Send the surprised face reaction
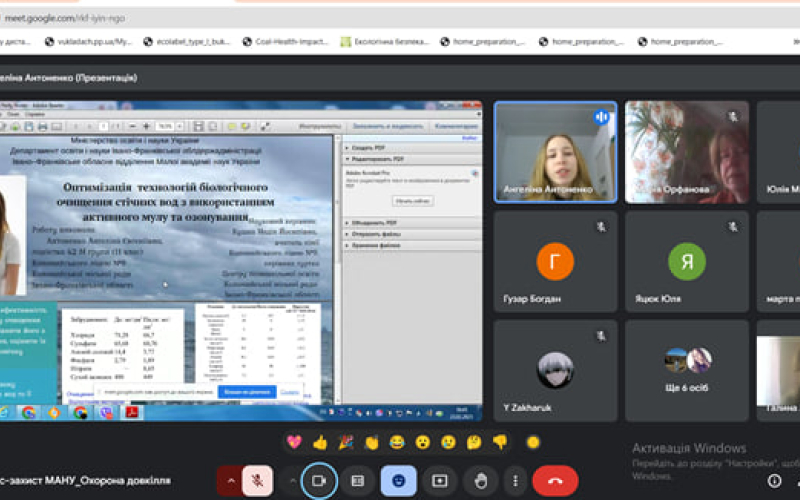The image size is (800, 500). (422, 442)
